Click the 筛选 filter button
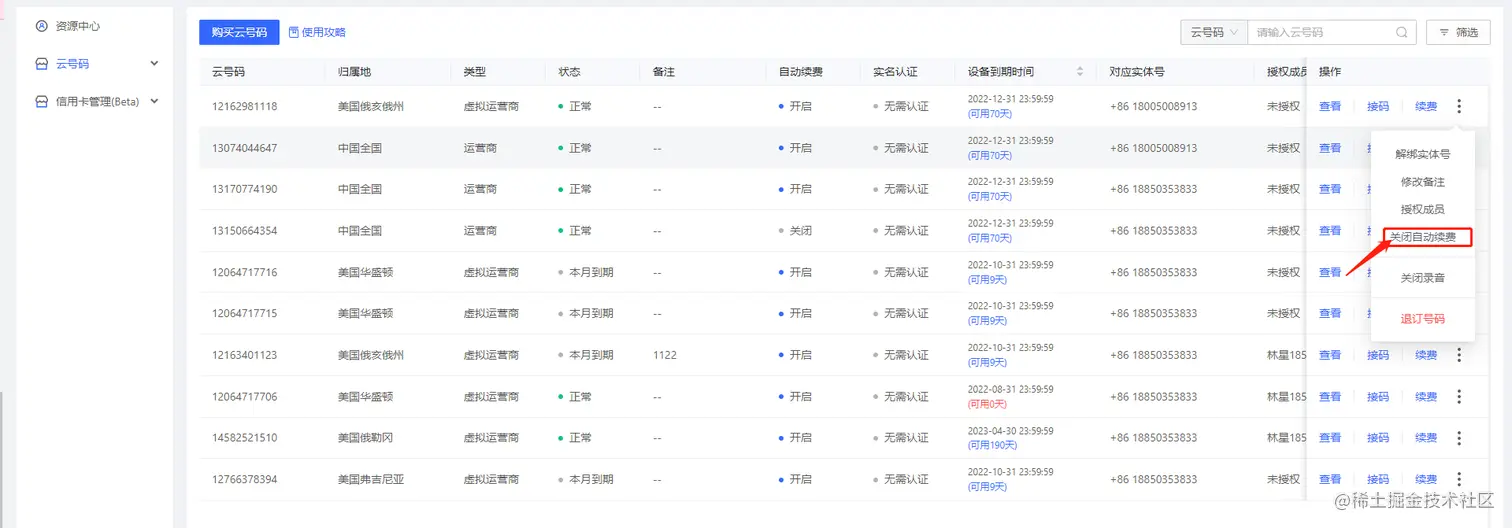Screen dimensions: 1512x528 (x=1458, y=32)
